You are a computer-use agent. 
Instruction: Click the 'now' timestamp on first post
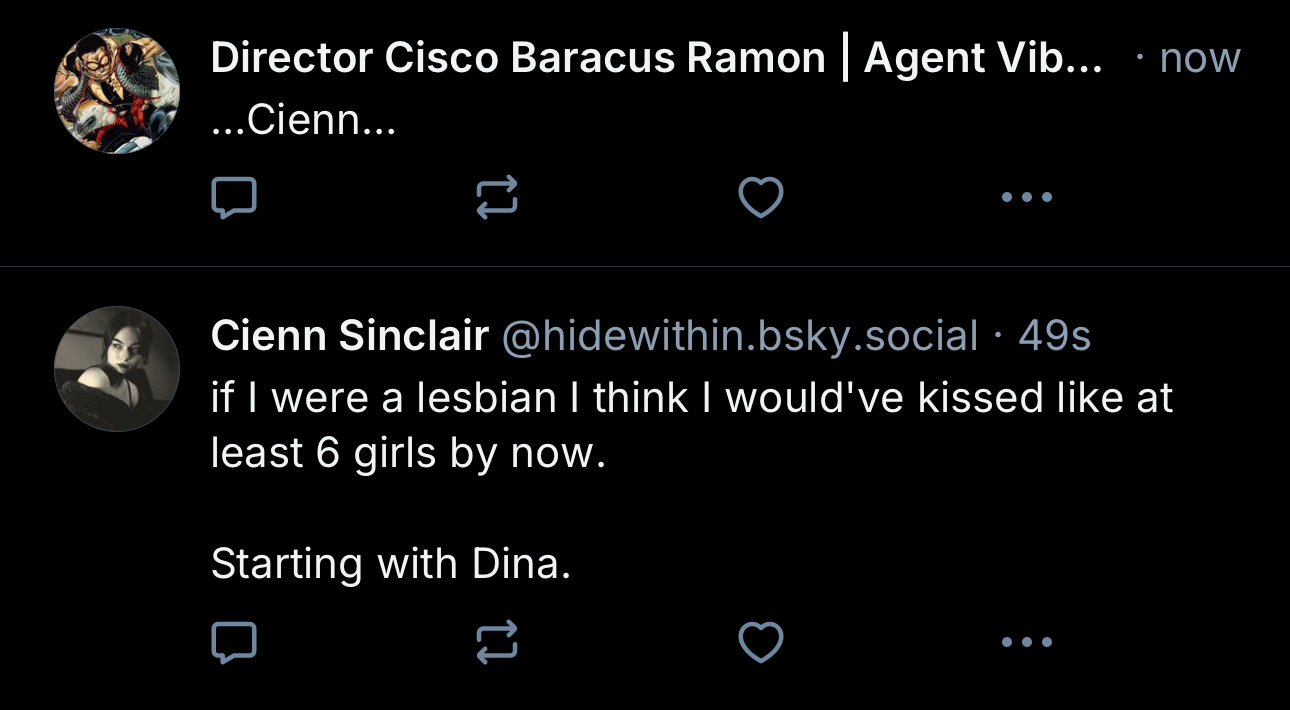coord(1199,59)
